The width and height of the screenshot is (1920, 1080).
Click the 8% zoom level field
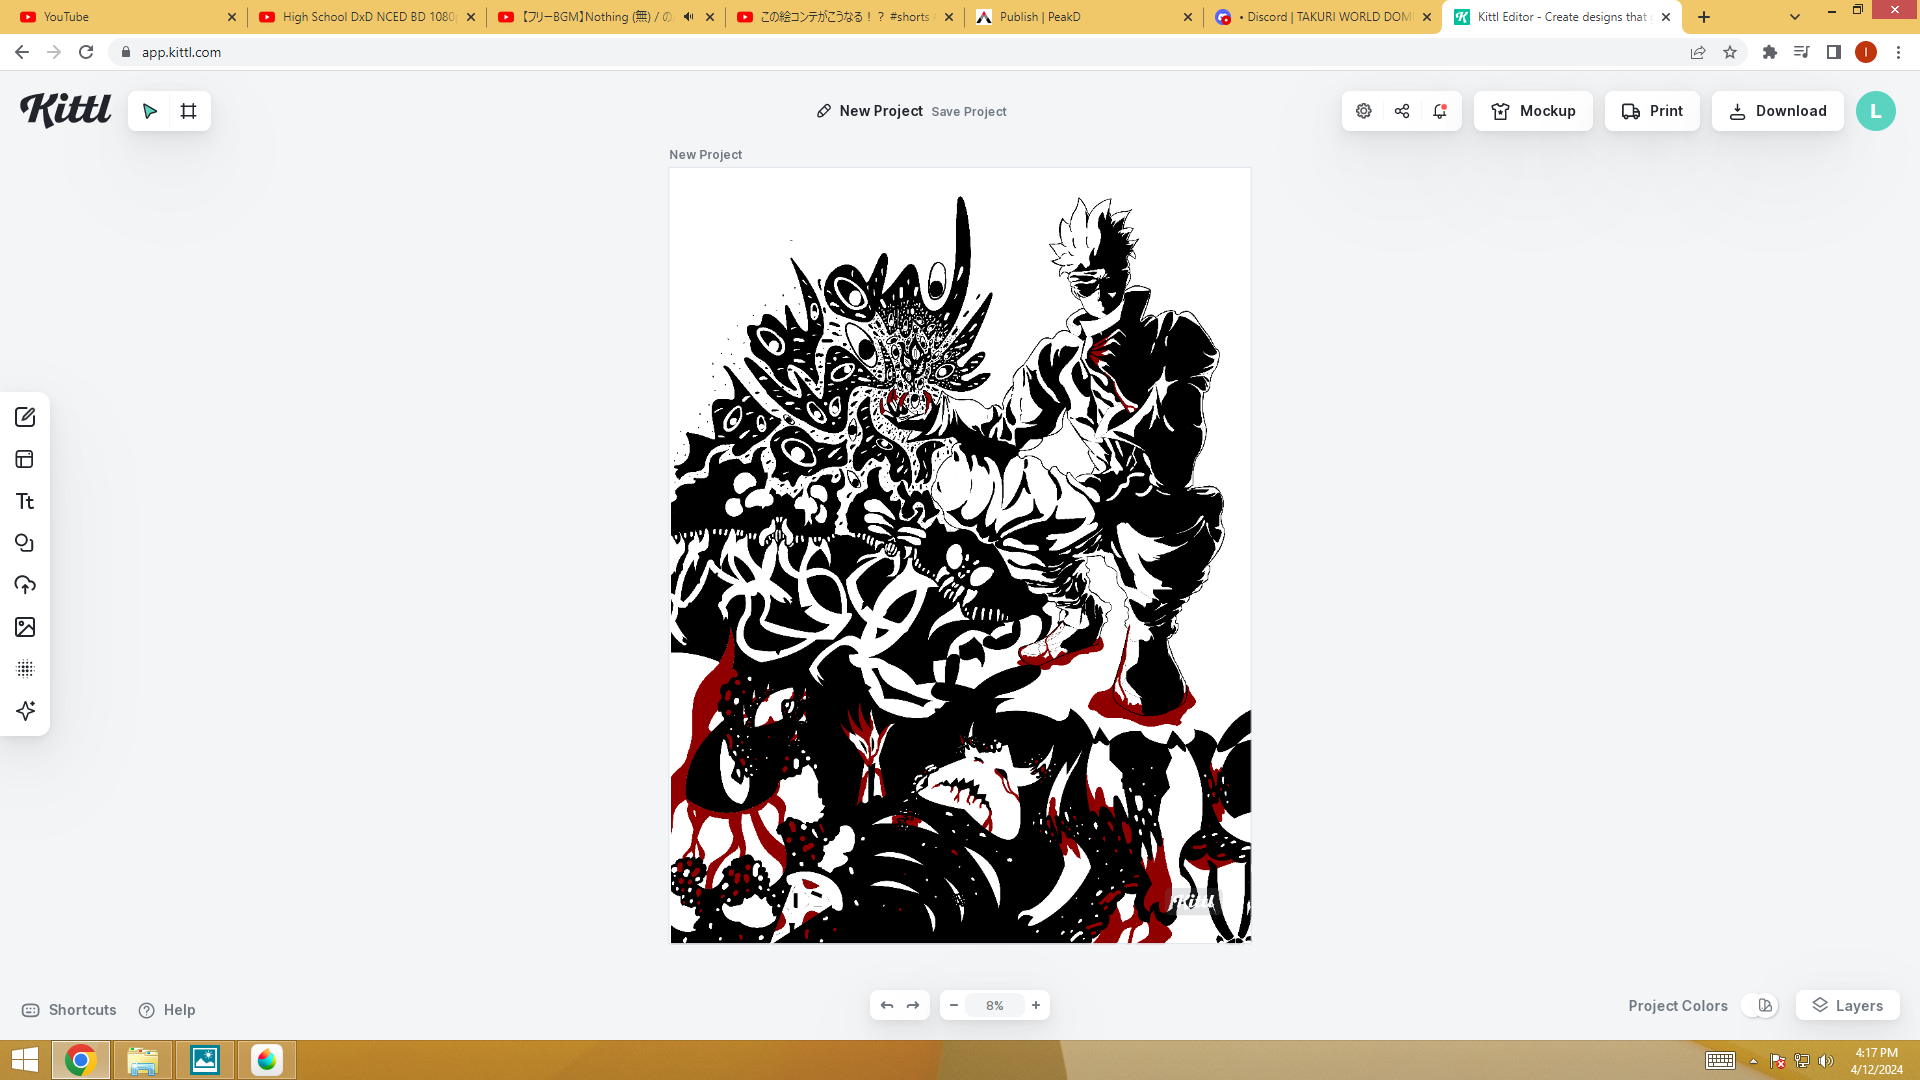tap(995, 1005)
